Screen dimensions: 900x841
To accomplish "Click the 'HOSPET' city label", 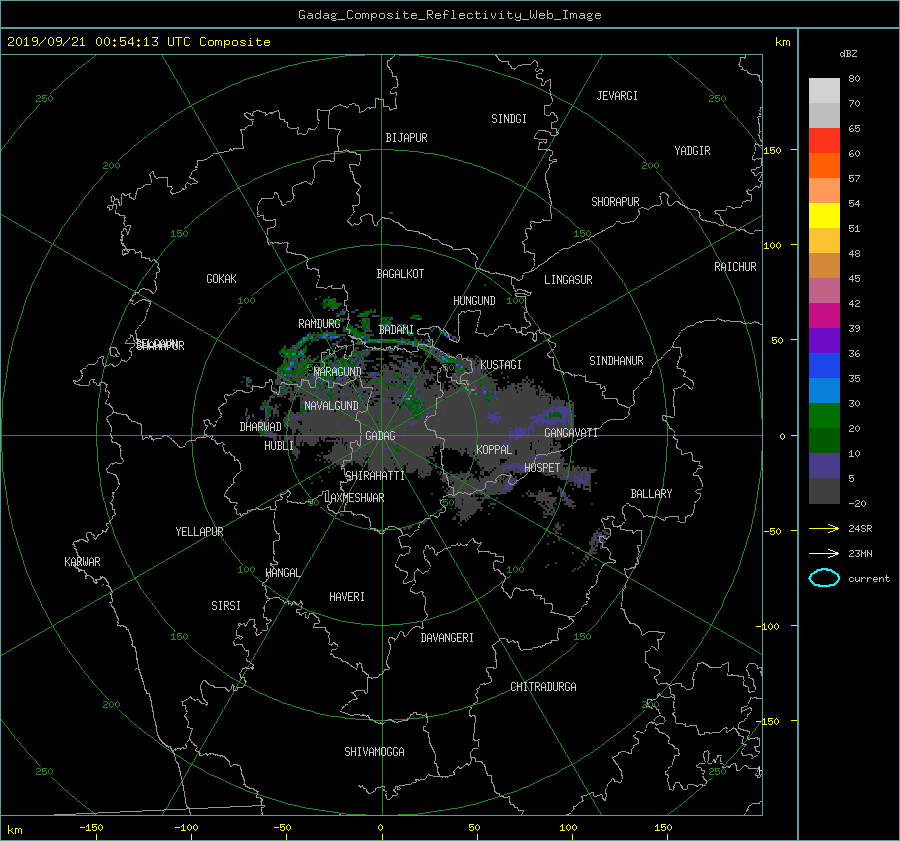I will click(542, 468).
